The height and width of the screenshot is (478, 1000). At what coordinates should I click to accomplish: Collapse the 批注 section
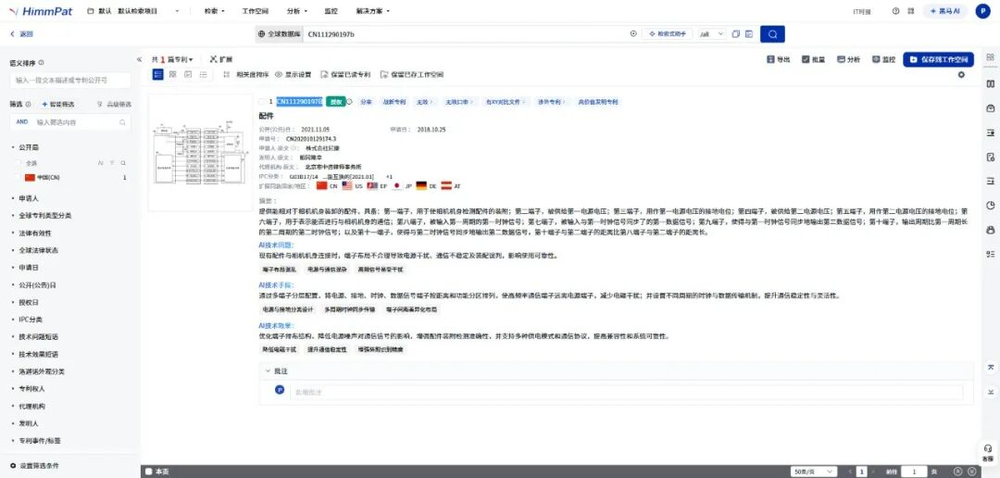click(x=268, y=370)
